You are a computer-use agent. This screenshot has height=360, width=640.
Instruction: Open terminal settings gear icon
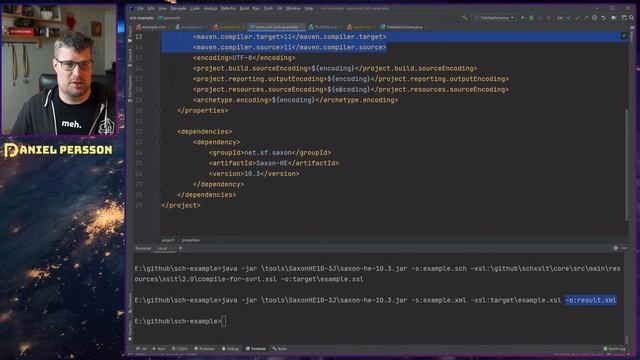(x=616, y=248)
